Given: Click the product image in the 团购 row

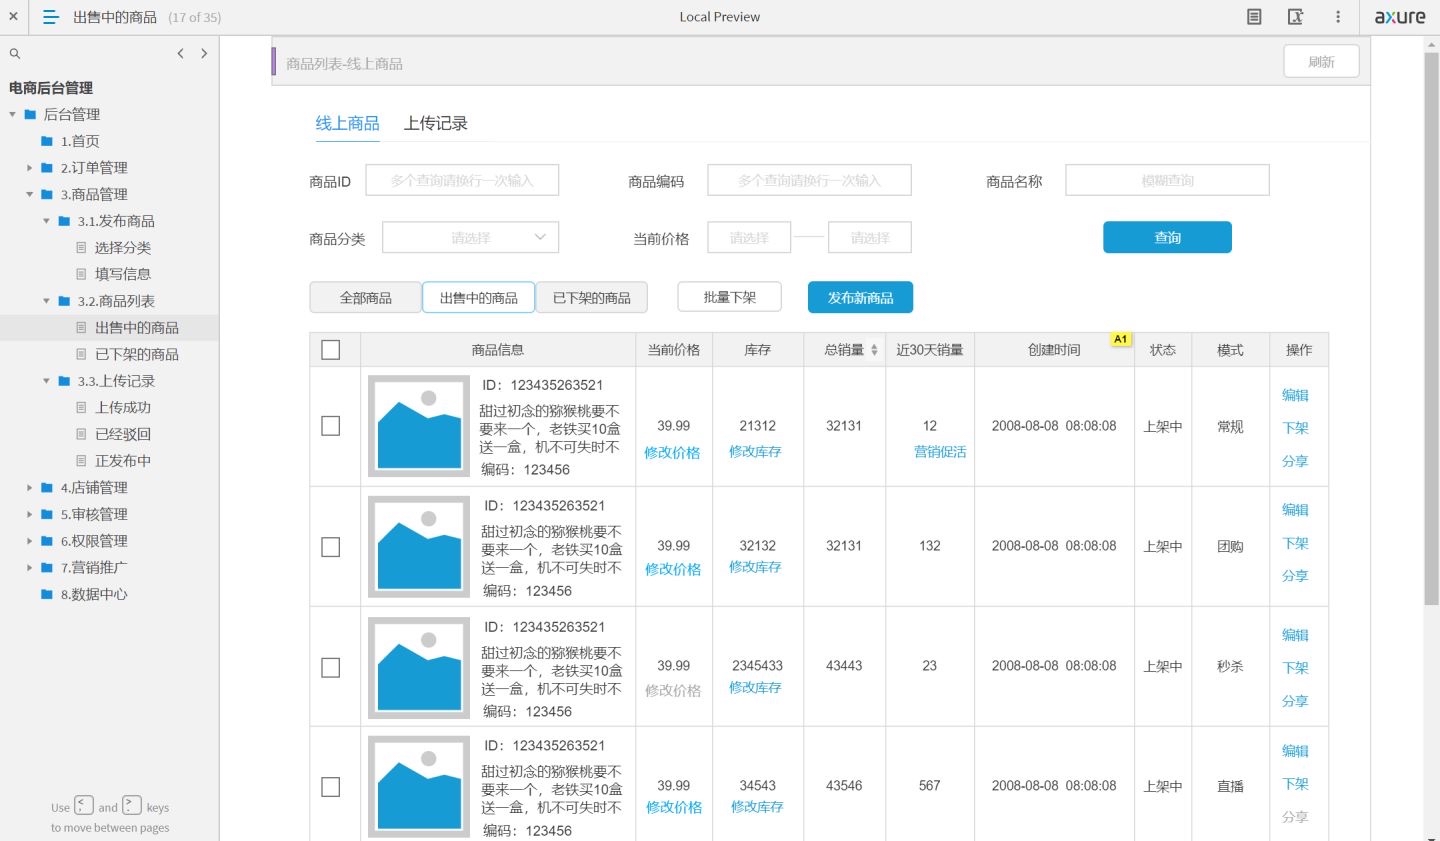Looking at the screenshot, I should click(419, 547).
